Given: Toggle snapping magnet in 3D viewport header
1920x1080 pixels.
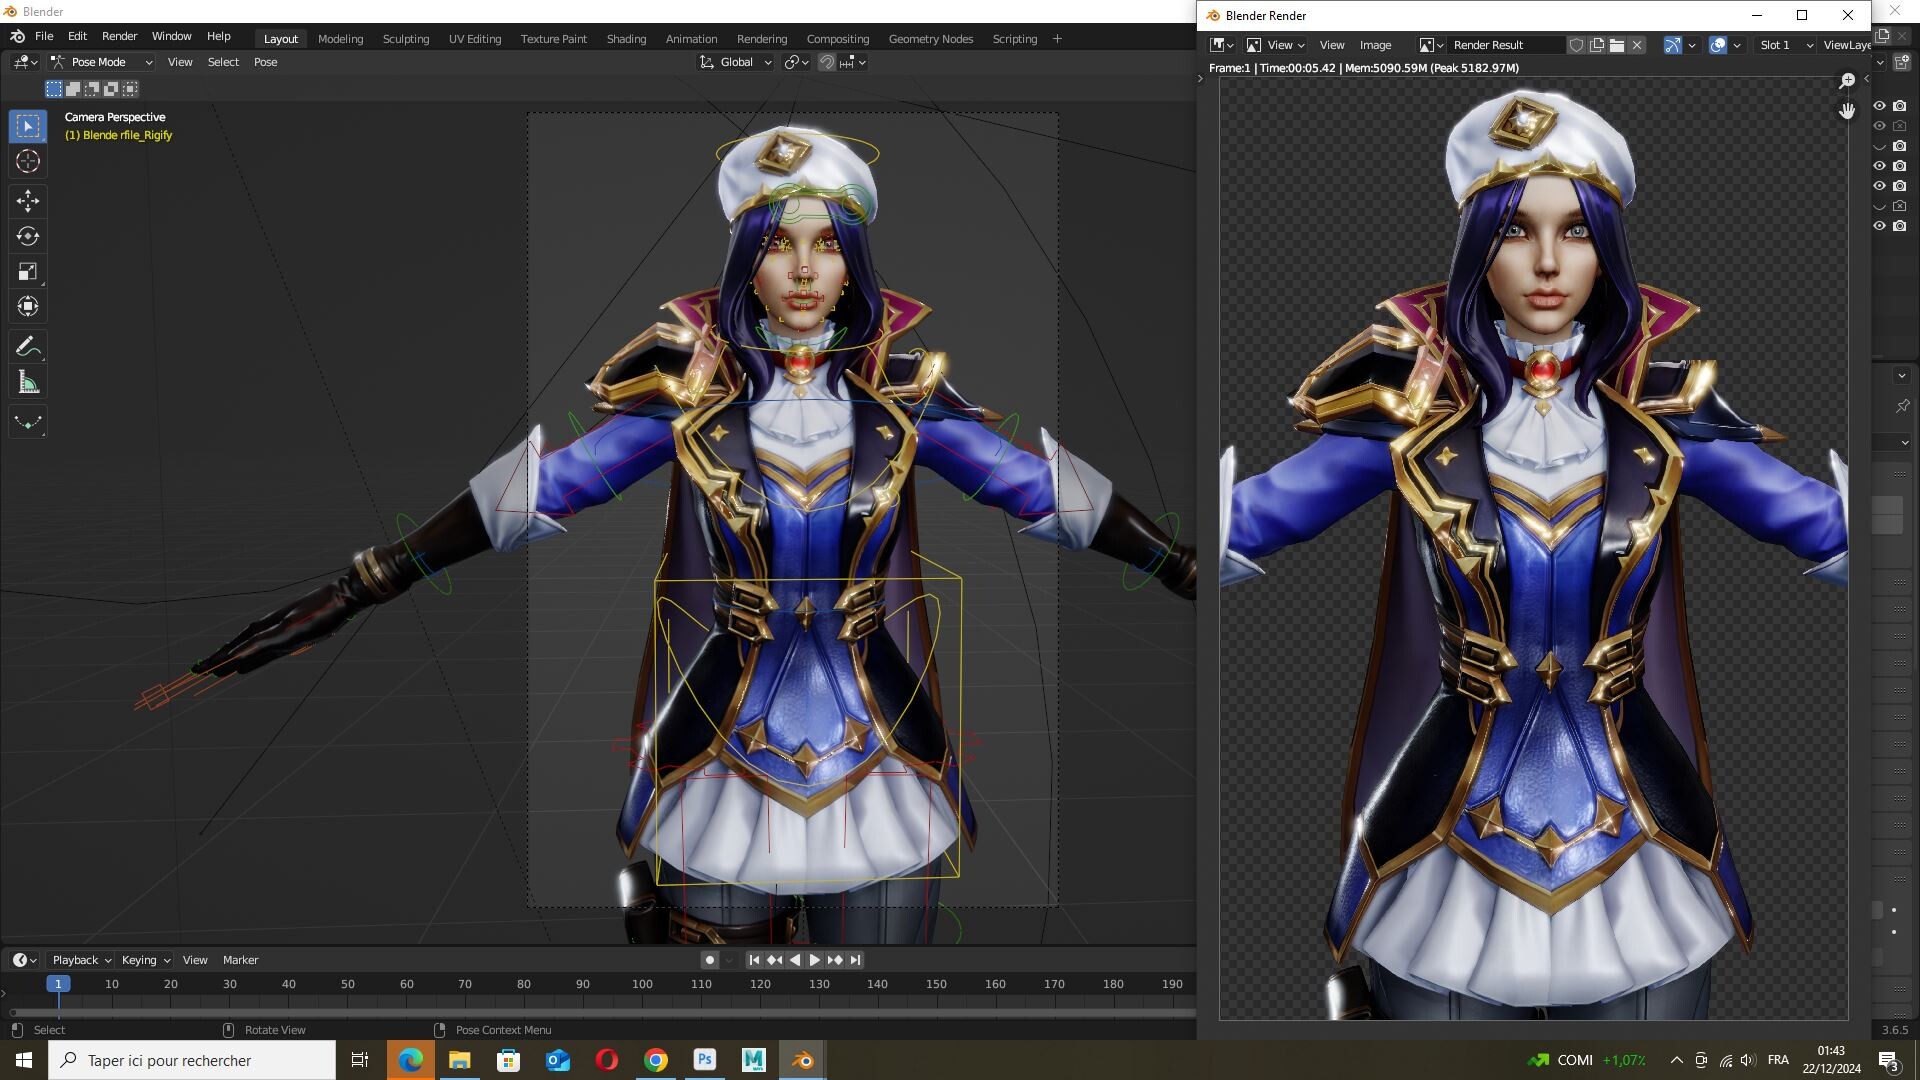Looking at the screenshot, I should 827,62.
